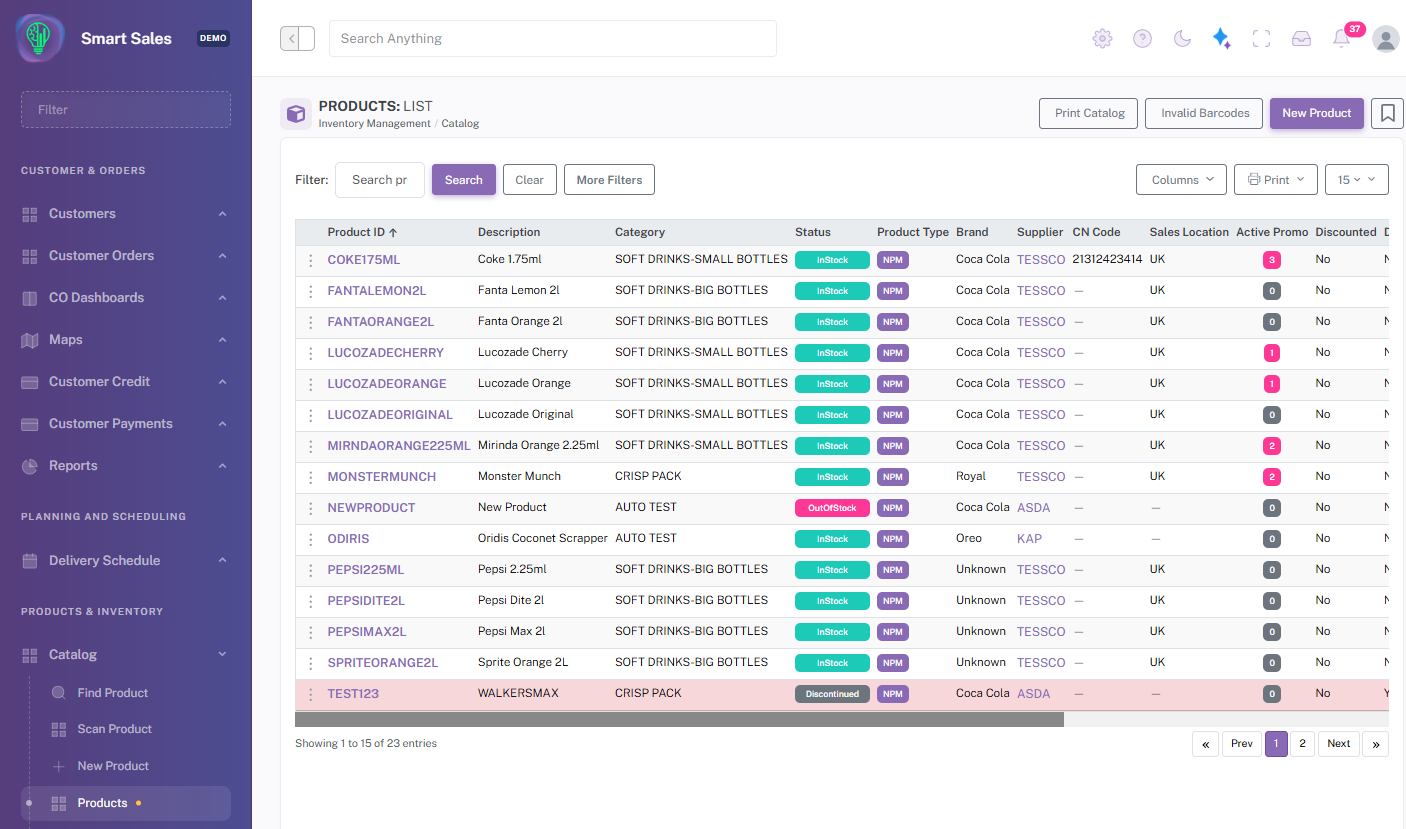Open row actions menu for TEST123
The image size is (1406, 829).
point(311,694)
